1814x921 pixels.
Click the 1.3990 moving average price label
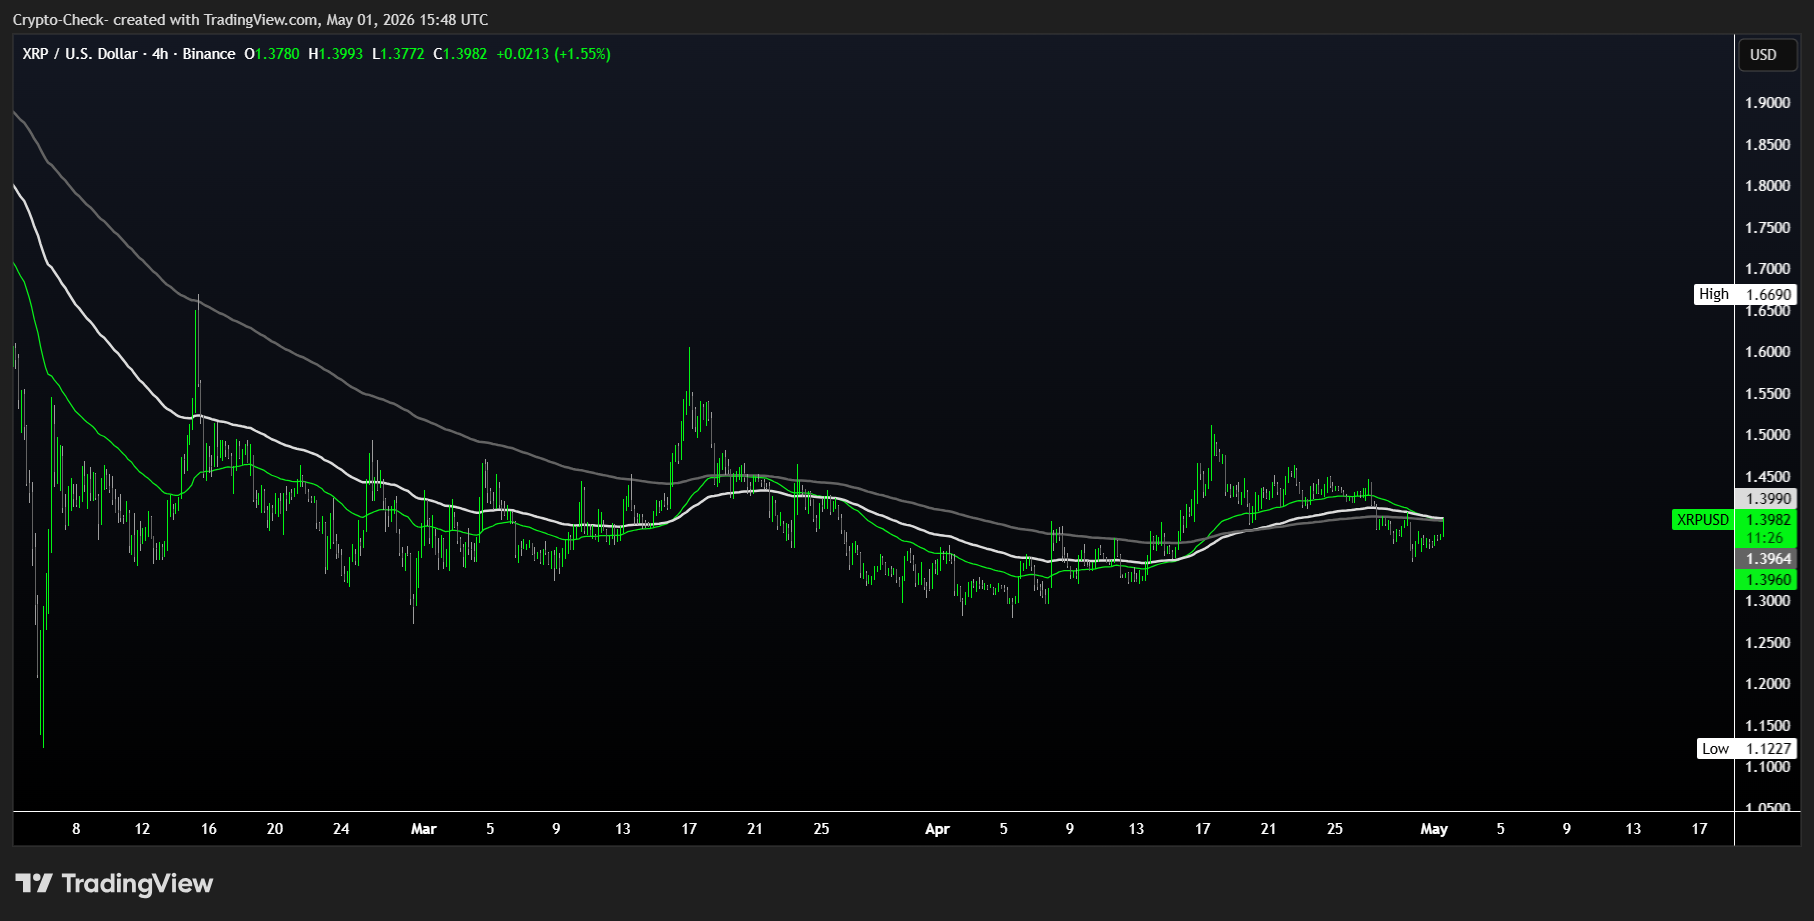(1767, 498)
